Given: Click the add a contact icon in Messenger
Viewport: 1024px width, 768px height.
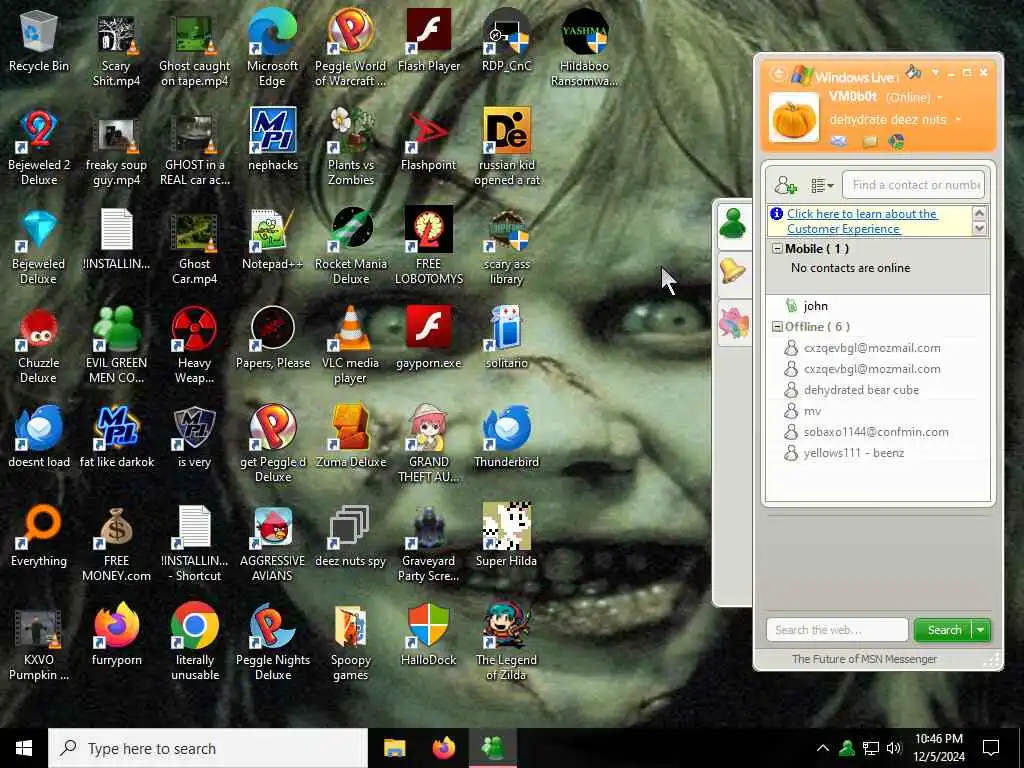Looking at the screenshot, I should point(785,185).
